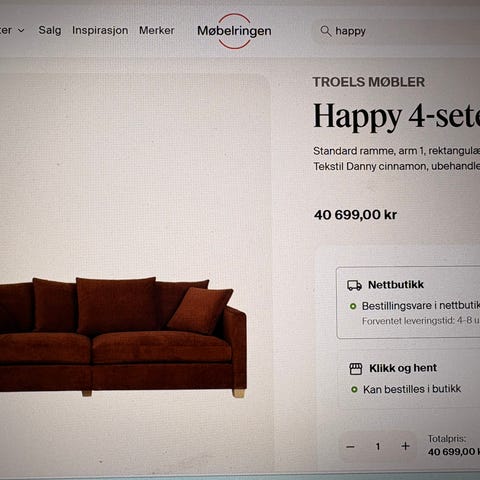
Task: Click the 40 699,00 kr price
Action: point(355,215)
